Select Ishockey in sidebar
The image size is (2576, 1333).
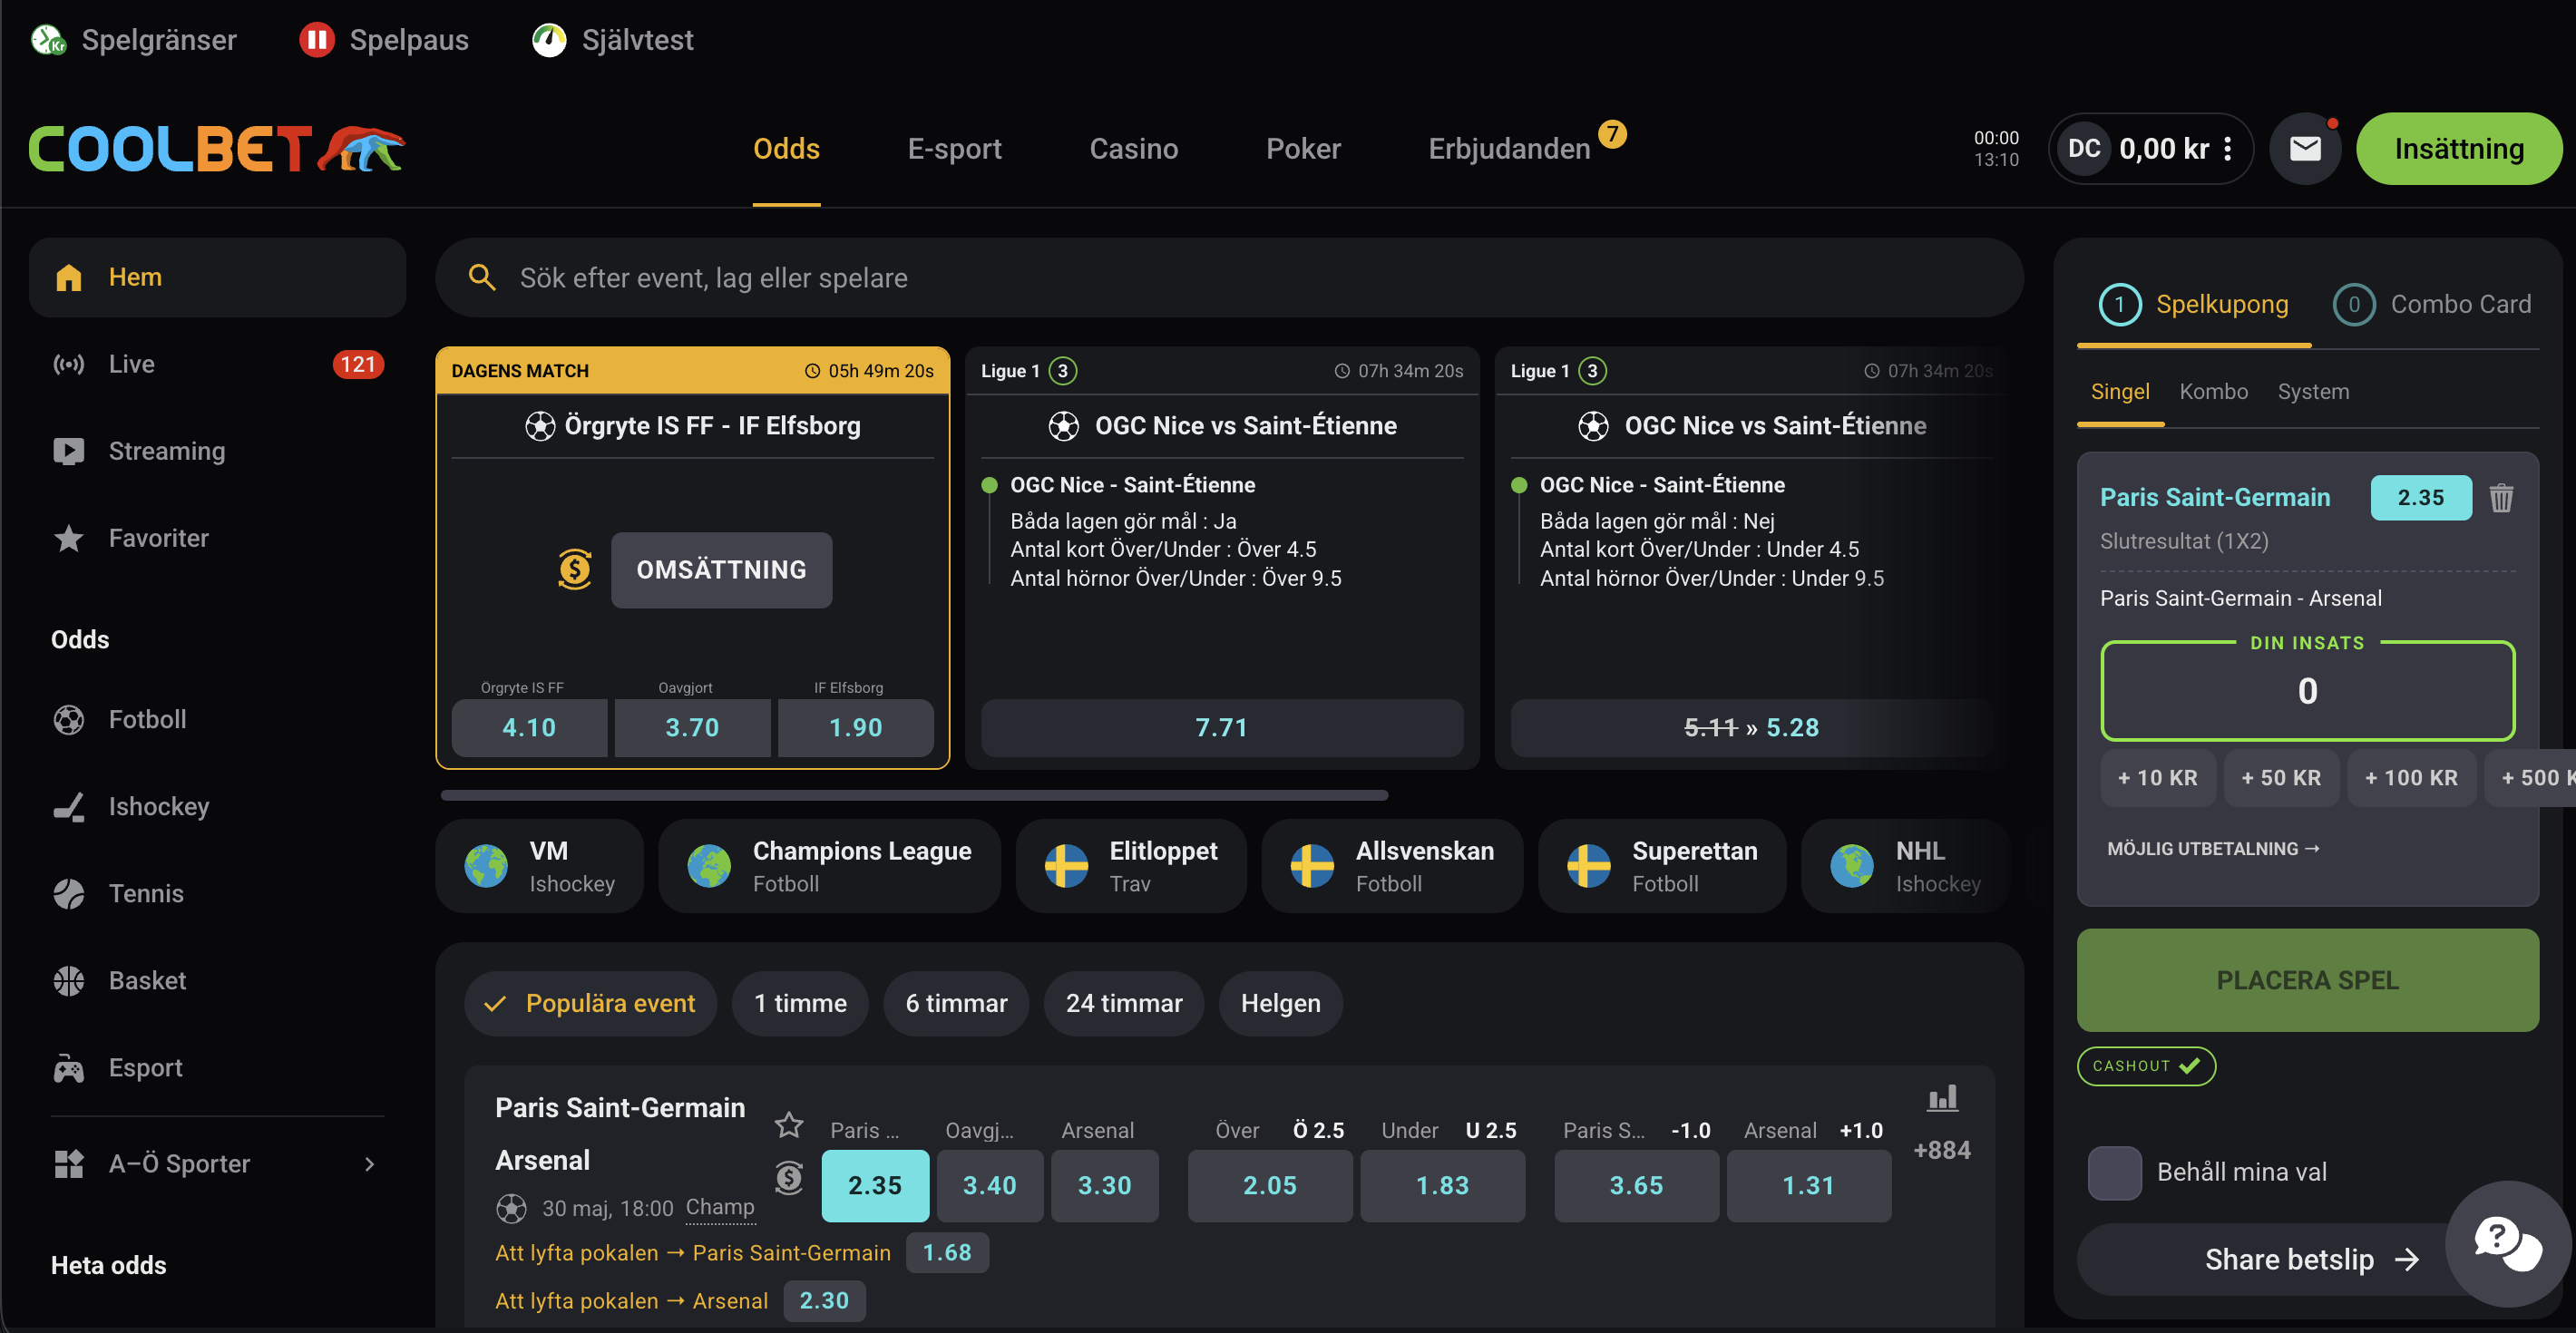click(217, 806)
